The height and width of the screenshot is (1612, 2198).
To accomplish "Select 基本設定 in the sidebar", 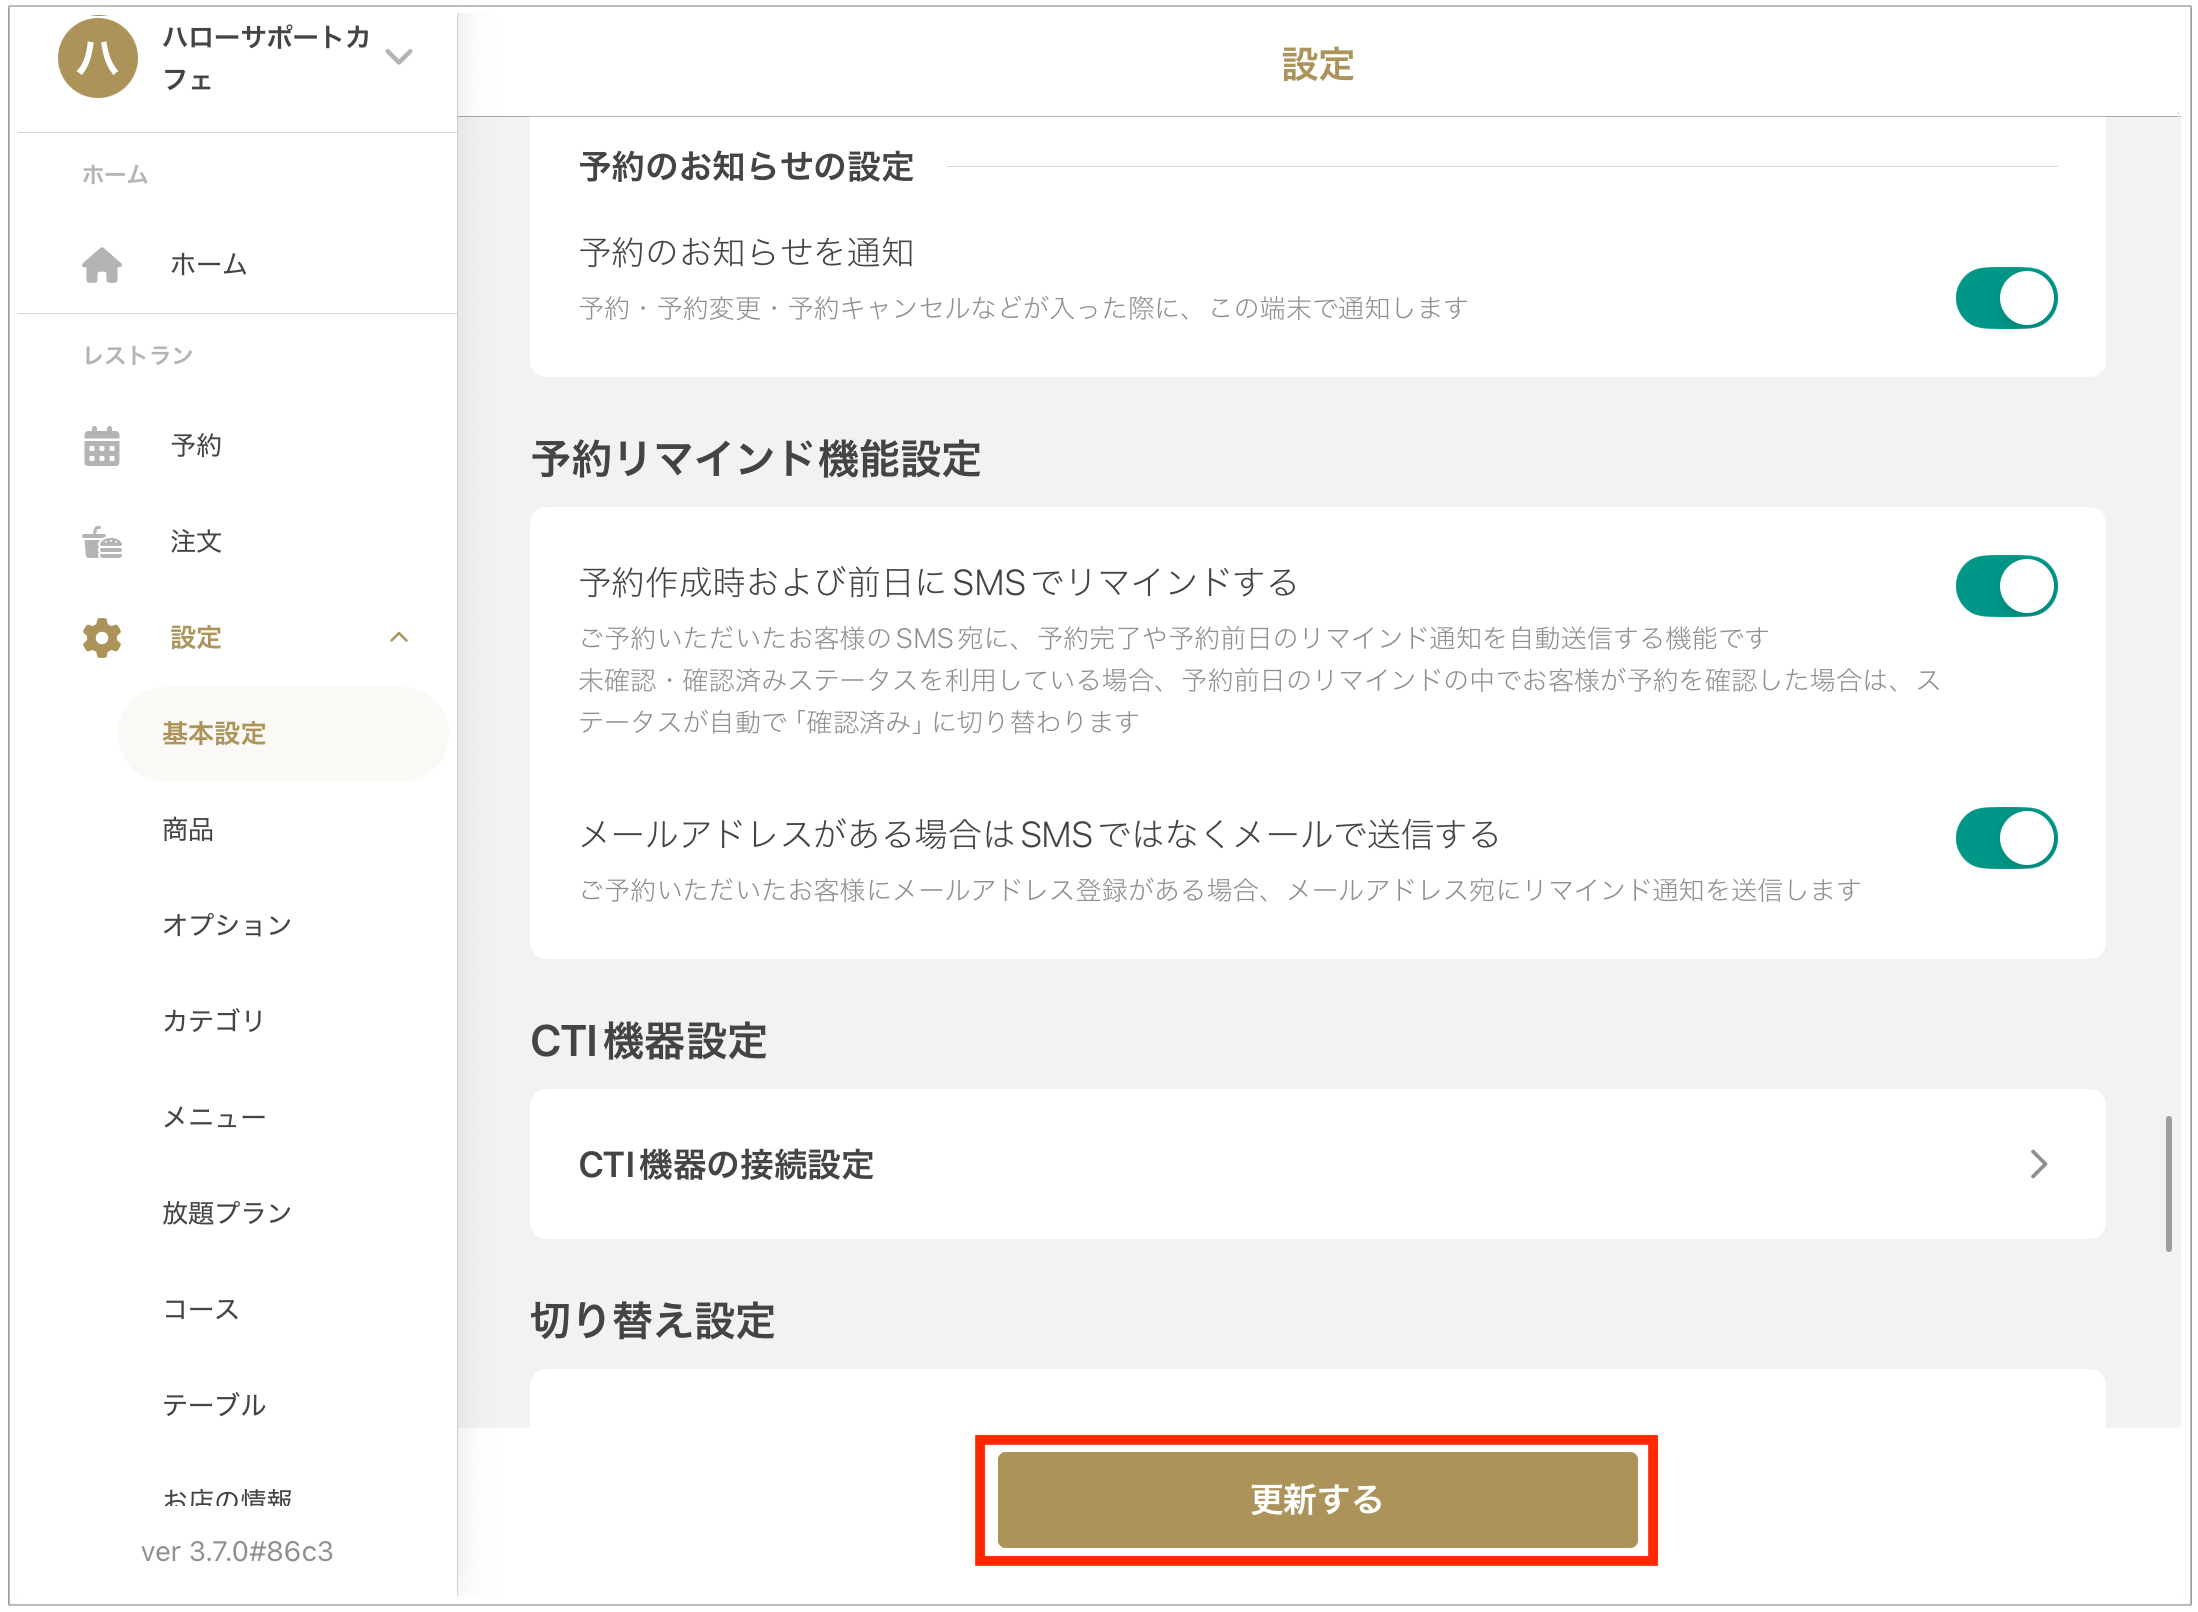I will [x=214, y=734].
